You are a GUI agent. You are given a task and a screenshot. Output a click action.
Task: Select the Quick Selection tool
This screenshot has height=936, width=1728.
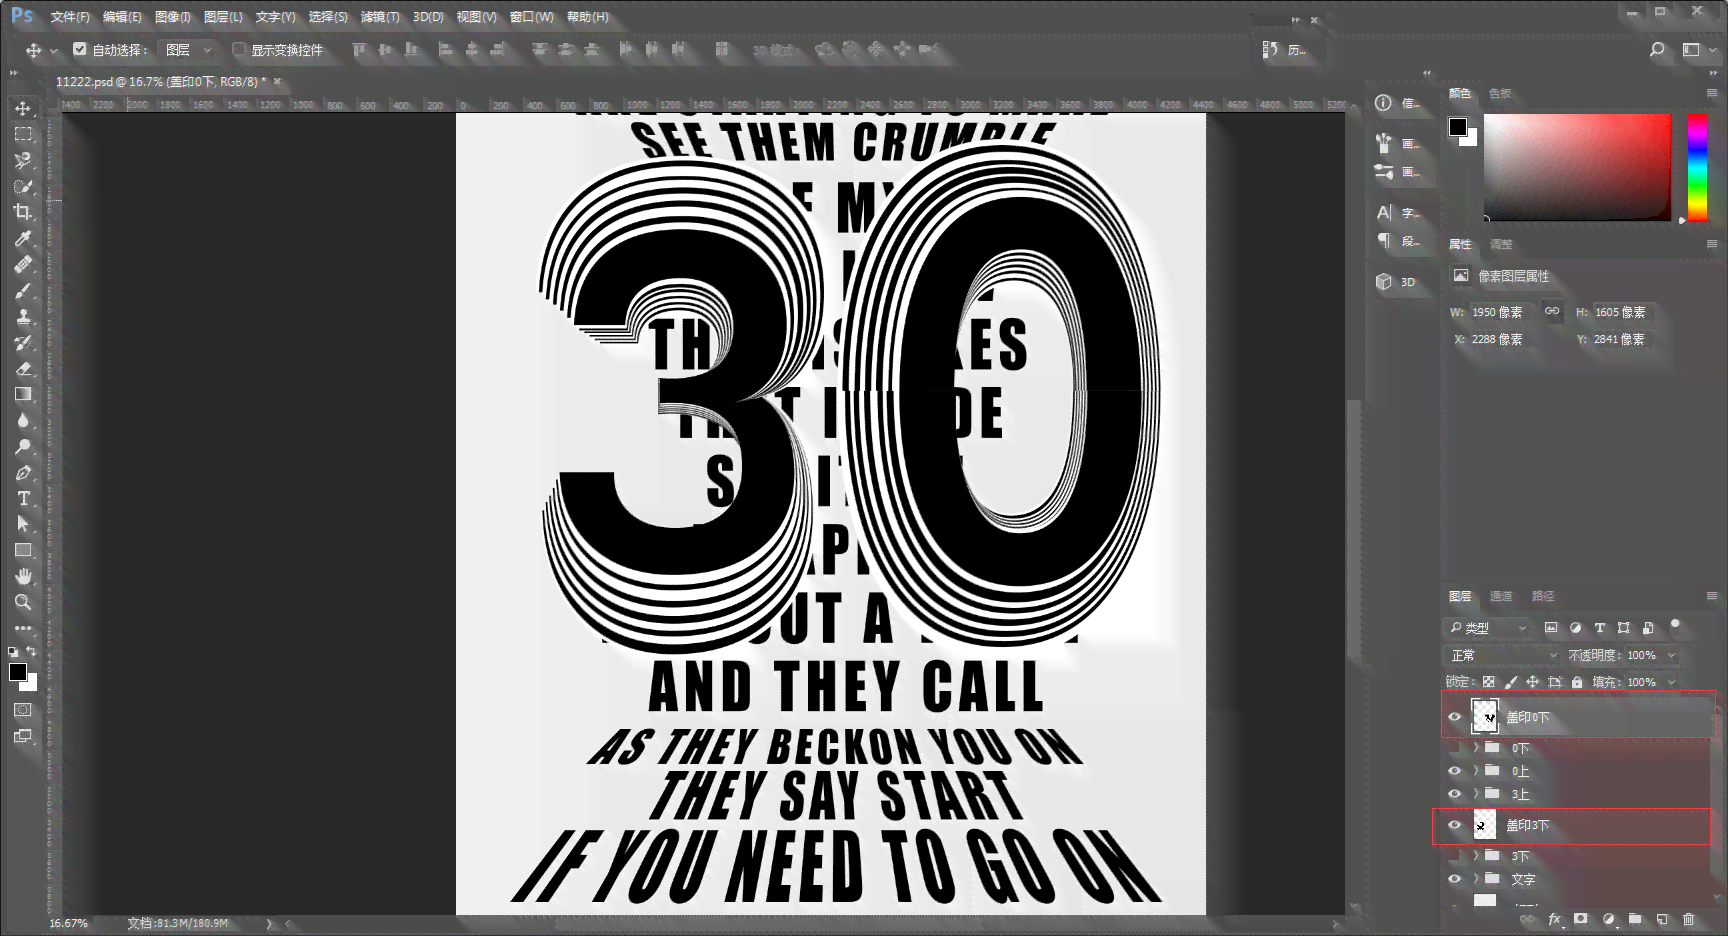coord(23,186)
